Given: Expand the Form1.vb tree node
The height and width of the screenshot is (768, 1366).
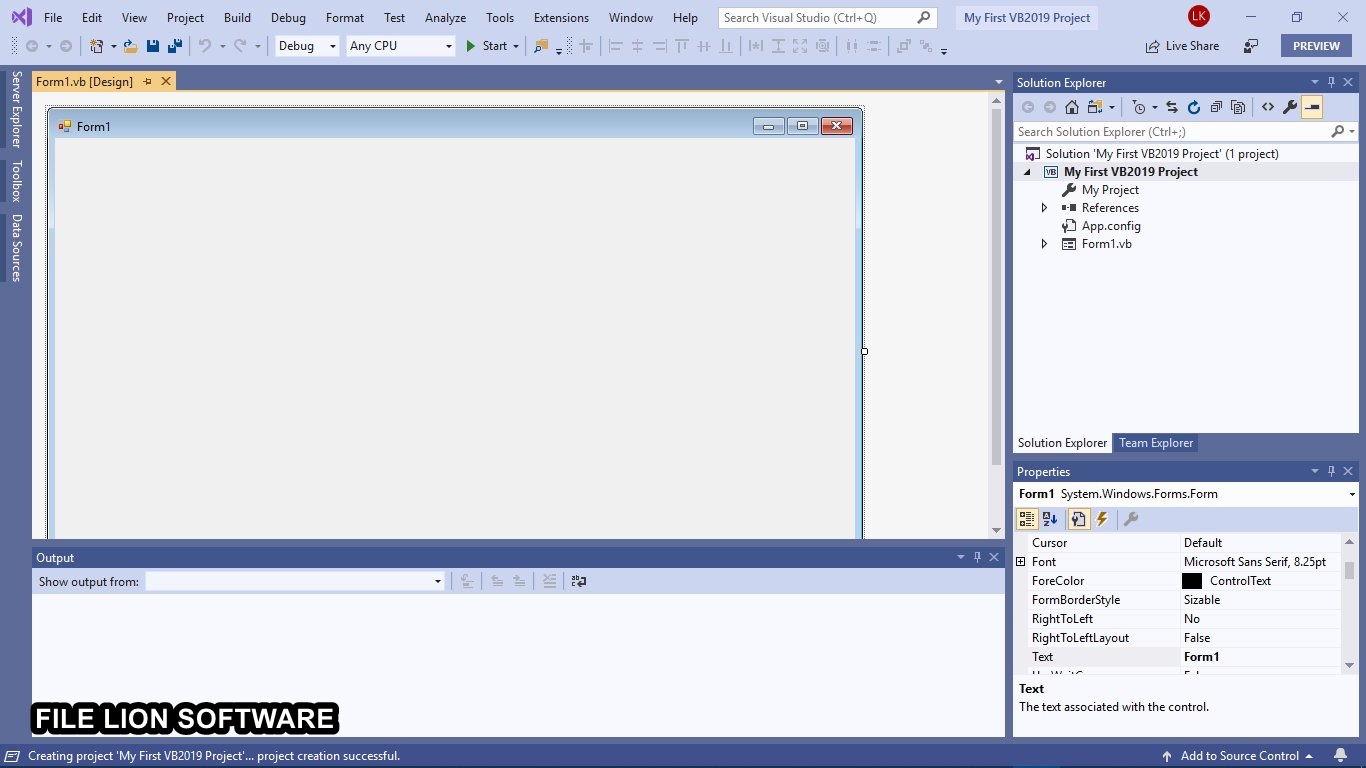Looking at the screenshot, I should click(1044, 243).
